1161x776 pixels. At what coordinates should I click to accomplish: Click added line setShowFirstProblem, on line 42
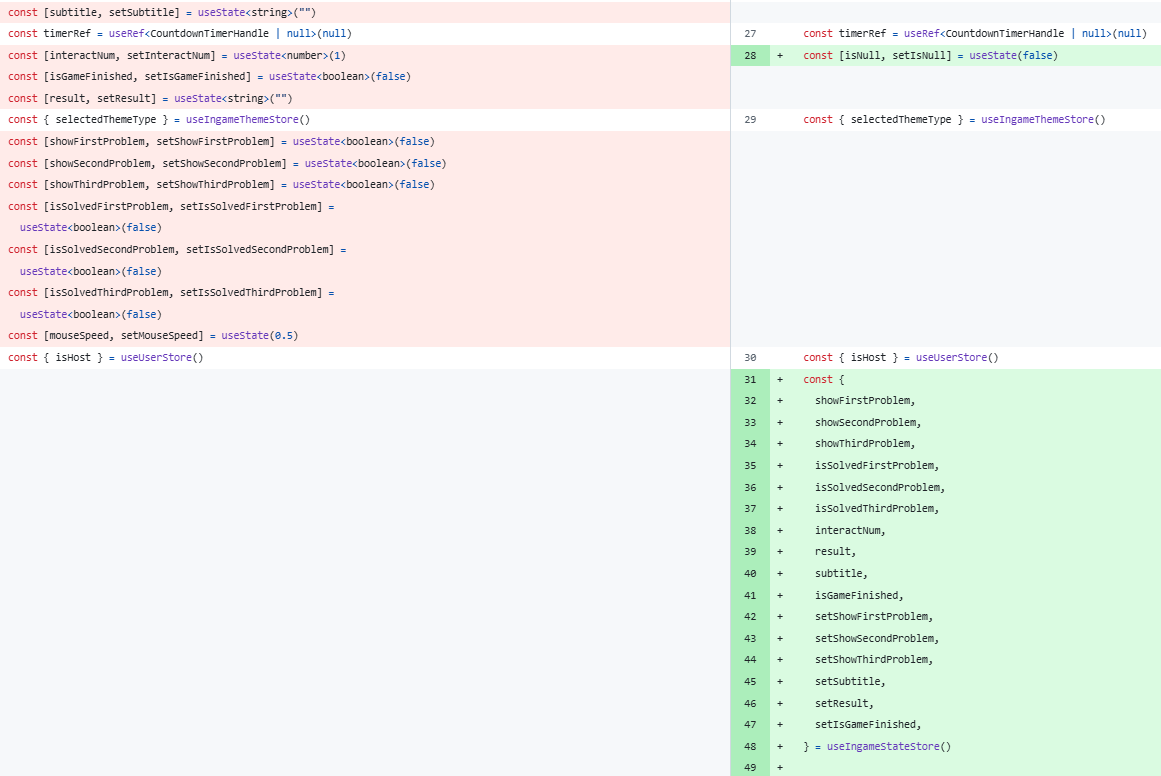click(x=874, y=617)
